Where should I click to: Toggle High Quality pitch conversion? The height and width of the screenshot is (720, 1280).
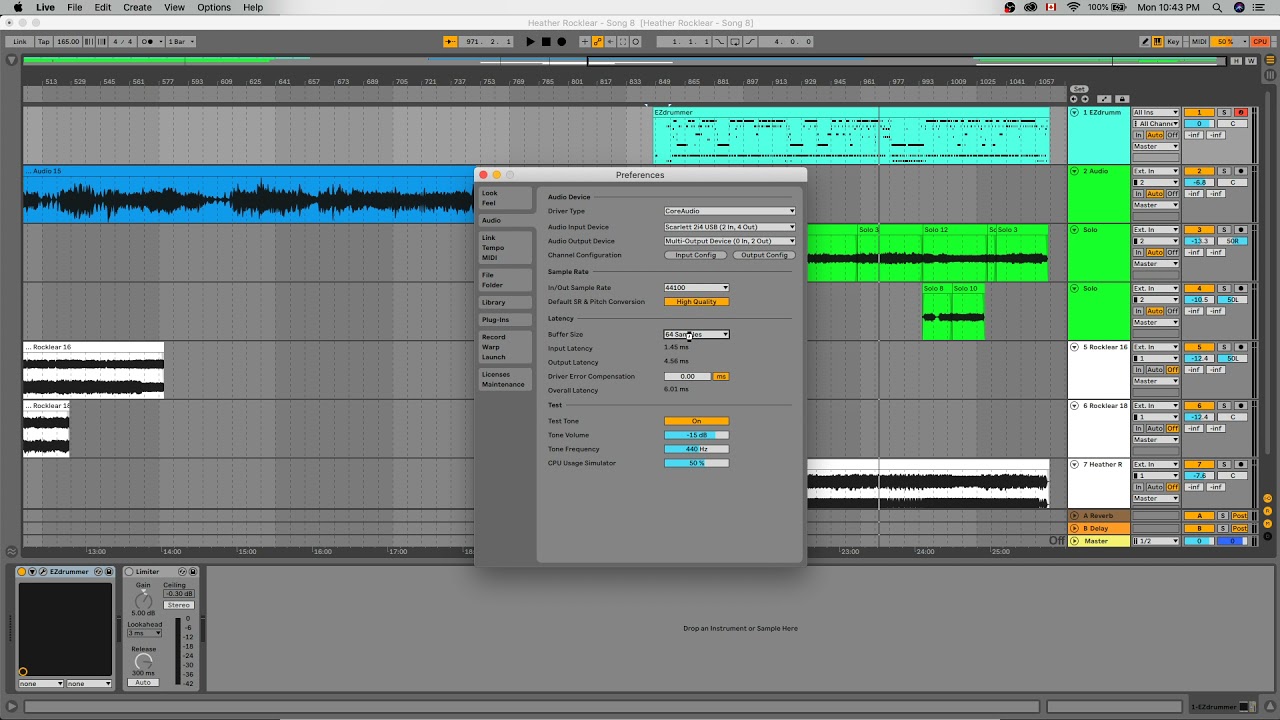696,302
